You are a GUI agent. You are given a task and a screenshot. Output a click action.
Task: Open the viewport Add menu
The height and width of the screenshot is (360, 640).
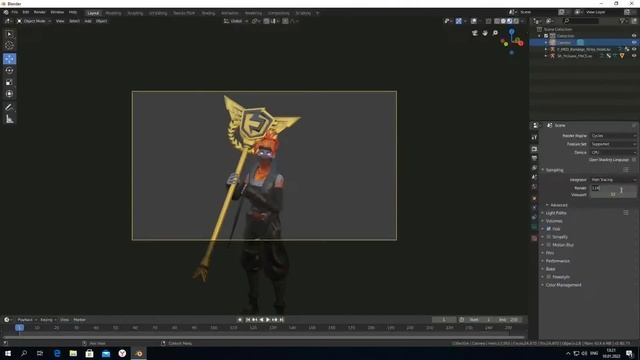(88, 21)
